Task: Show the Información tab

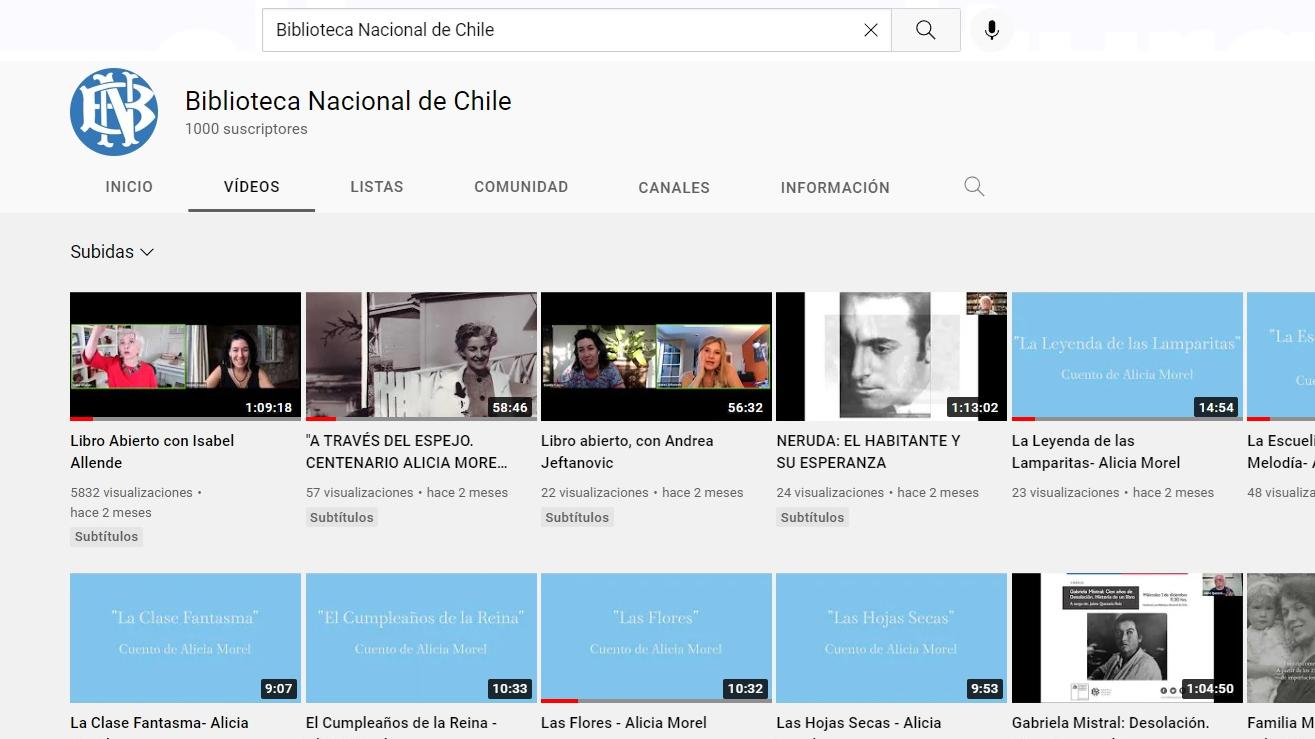Action: pyautogui.click(x=835, y=187)
